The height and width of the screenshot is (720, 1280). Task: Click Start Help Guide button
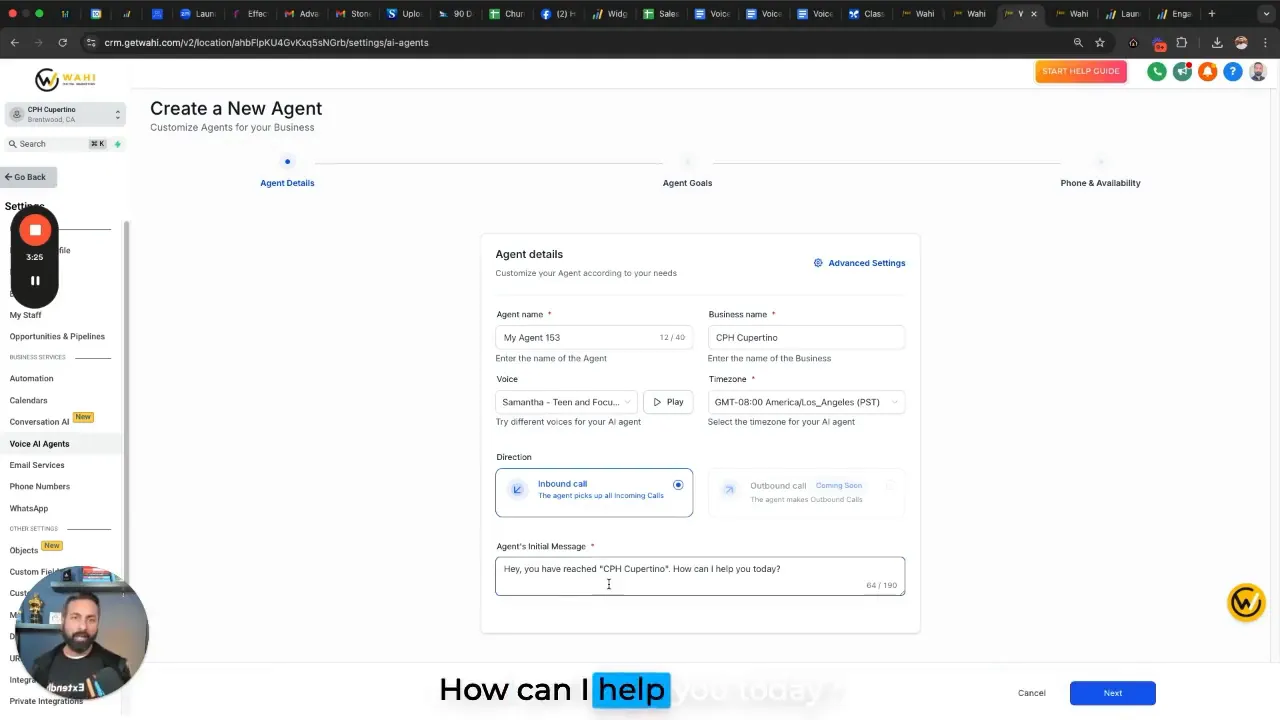point(1081,72)
